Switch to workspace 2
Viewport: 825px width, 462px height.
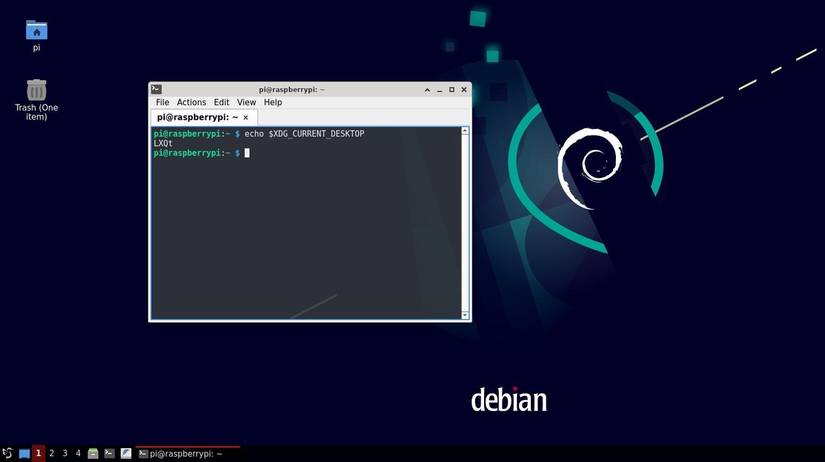point(52,453)
